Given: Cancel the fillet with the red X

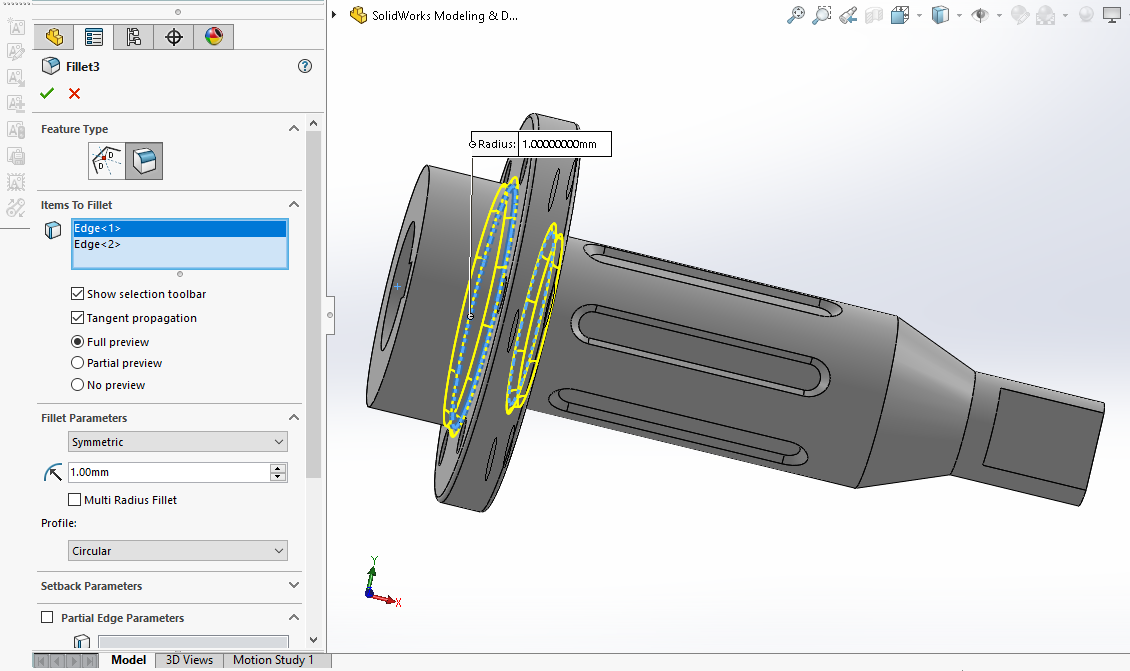Looking at the screenshot, I should pos(74,93).
